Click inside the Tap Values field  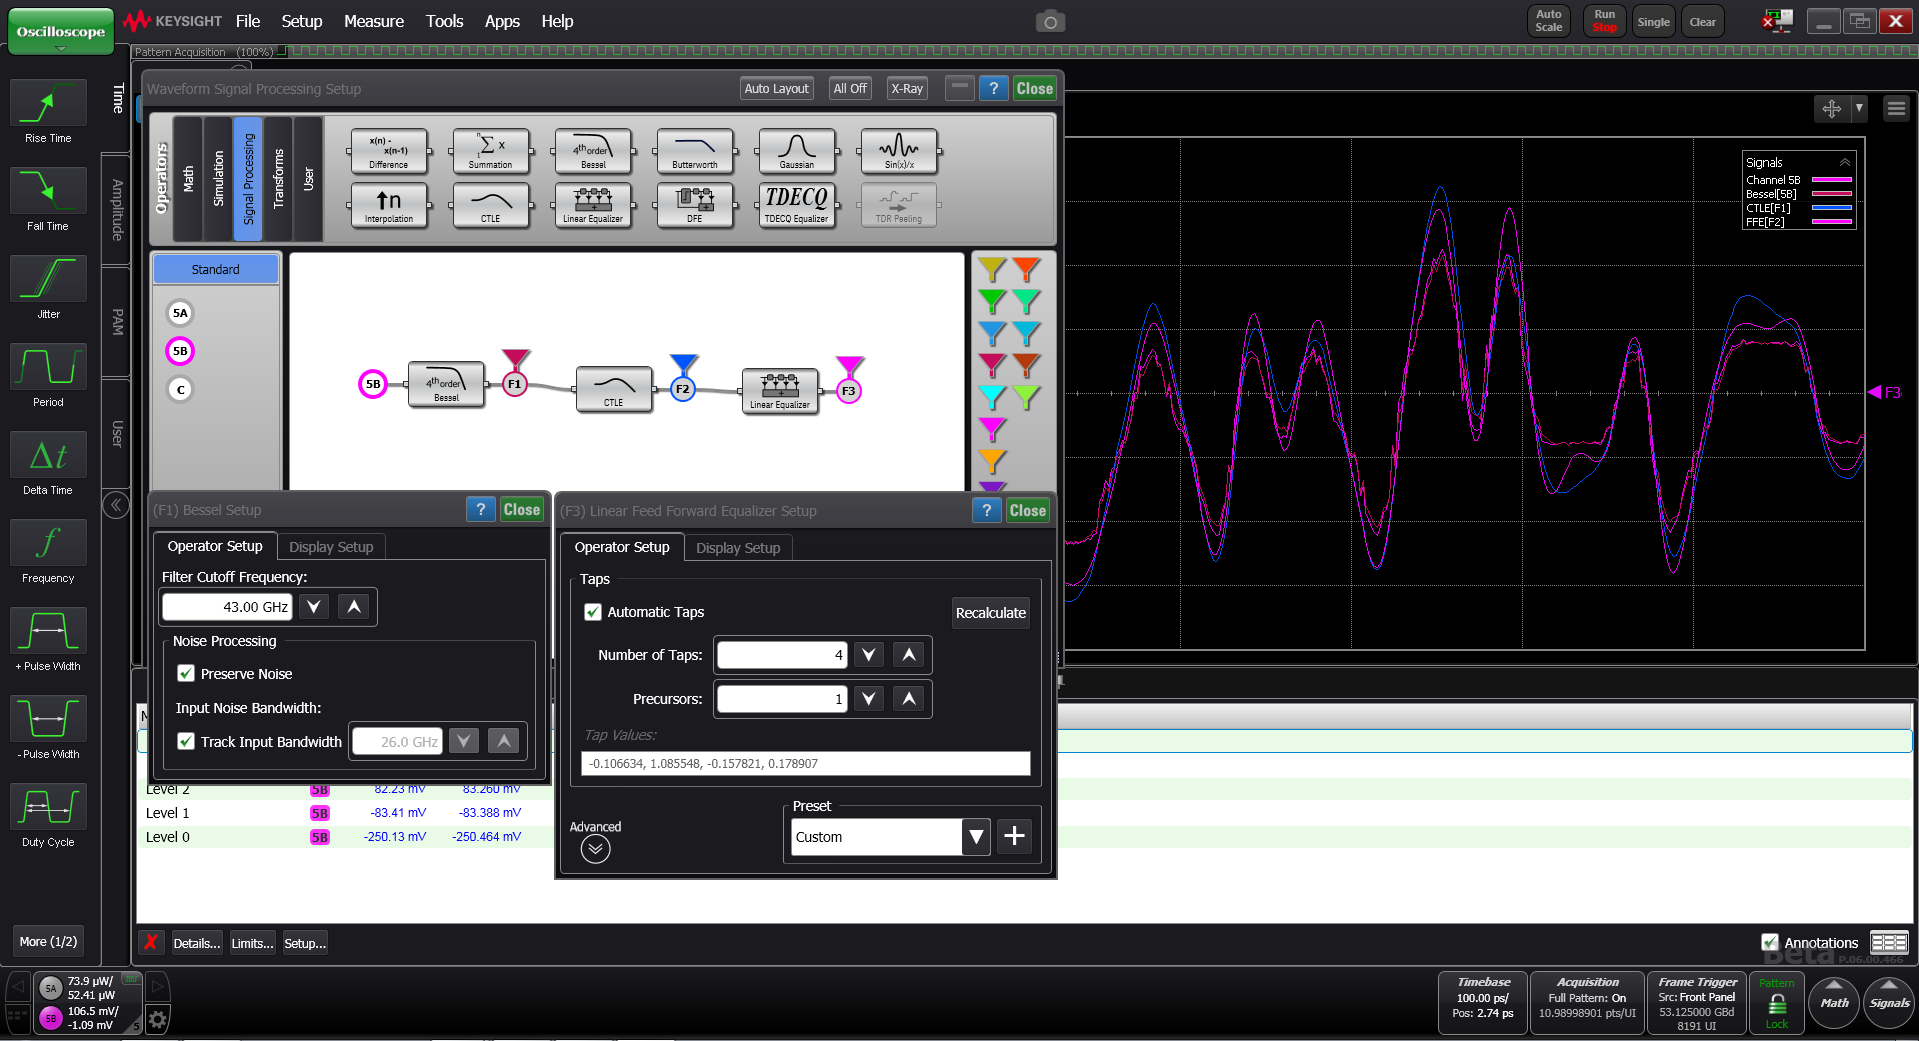(x=804, y=763)
